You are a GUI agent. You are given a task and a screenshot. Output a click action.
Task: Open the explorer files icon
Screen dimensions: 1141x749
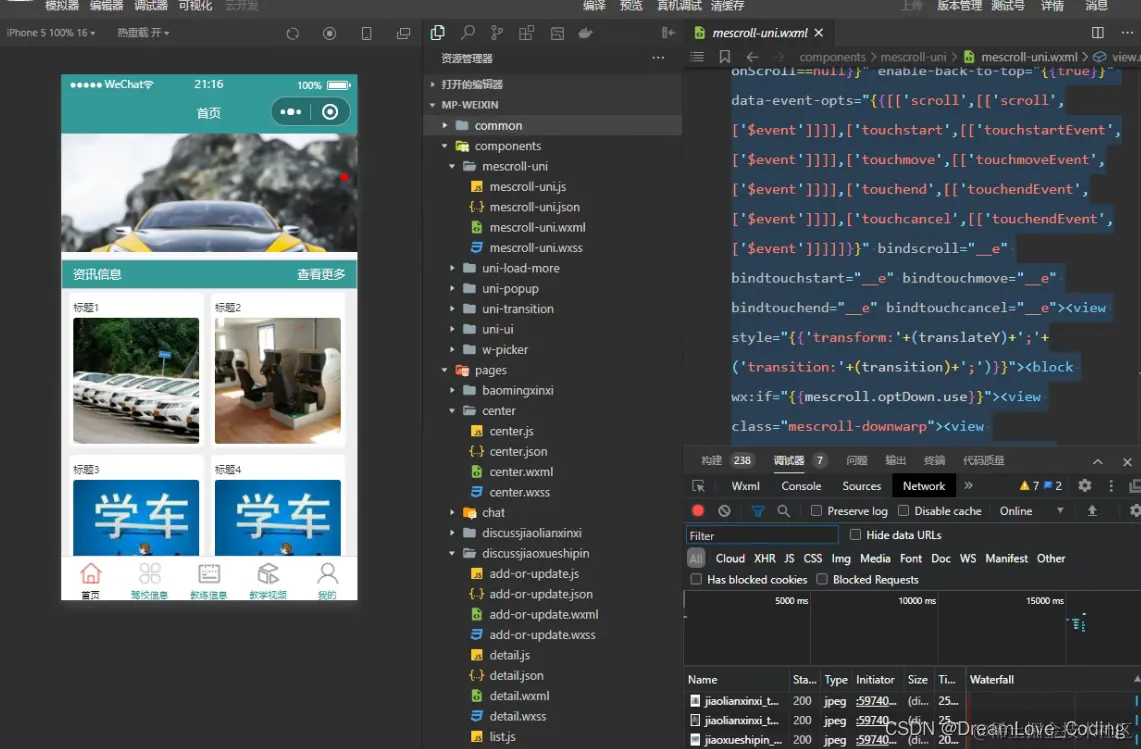click(437, 33)
